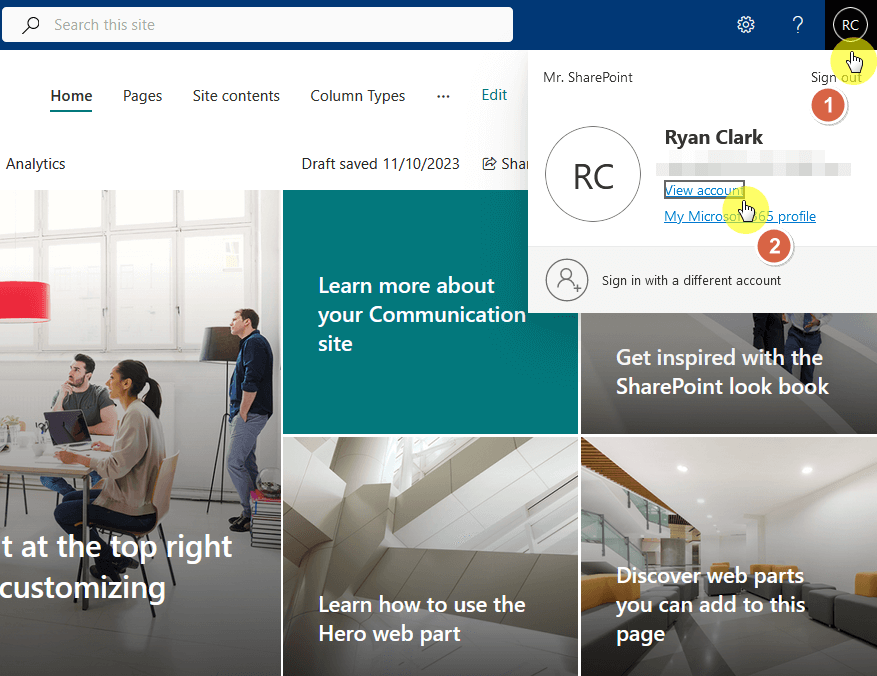The height and width of the screenshot is (676, 877).
Task: Open the help question mark icon
Action: [x=798, y=25]
